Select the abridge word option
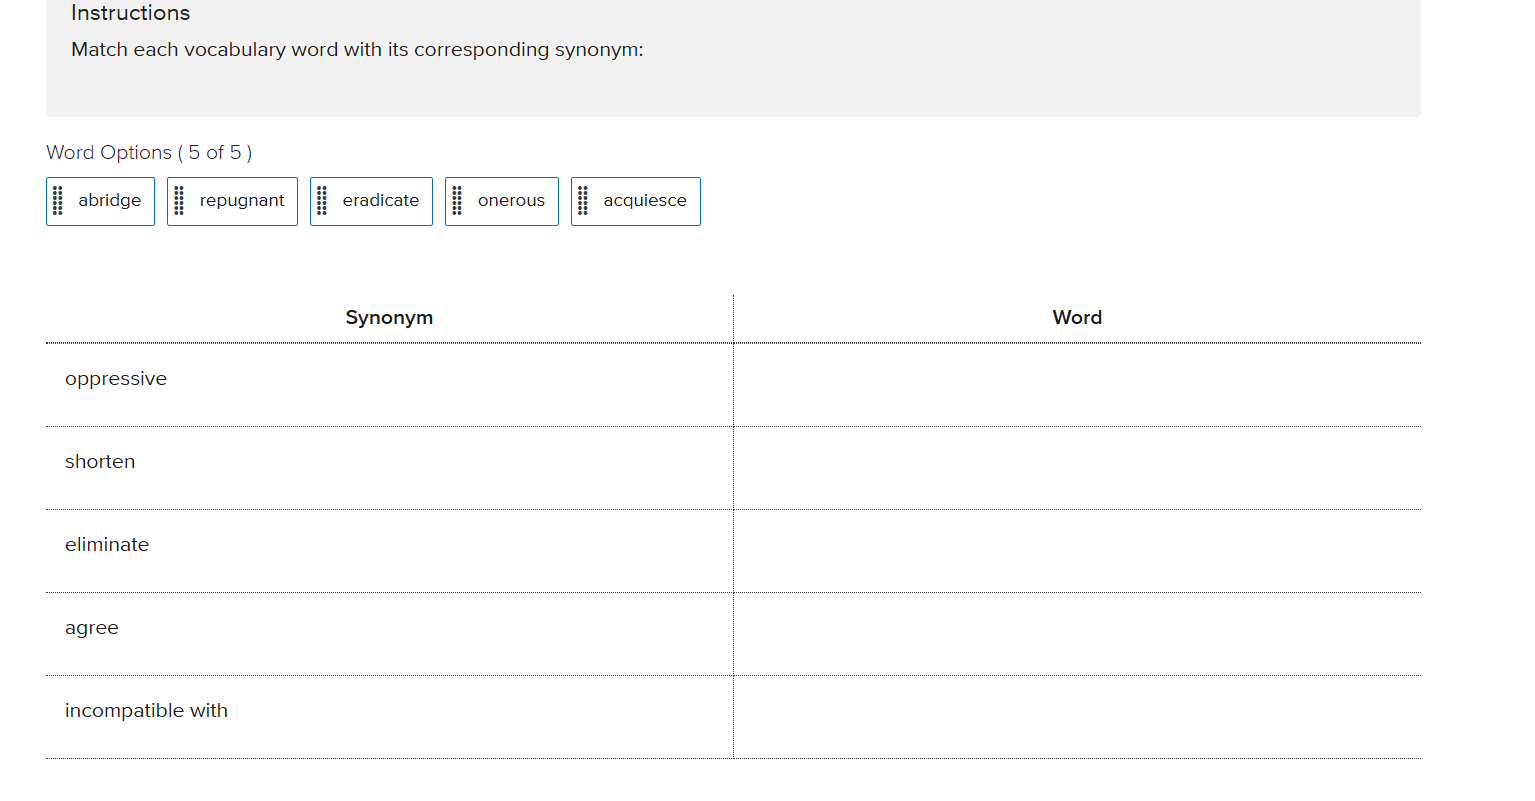1535x801 pixels. [110, 201]
